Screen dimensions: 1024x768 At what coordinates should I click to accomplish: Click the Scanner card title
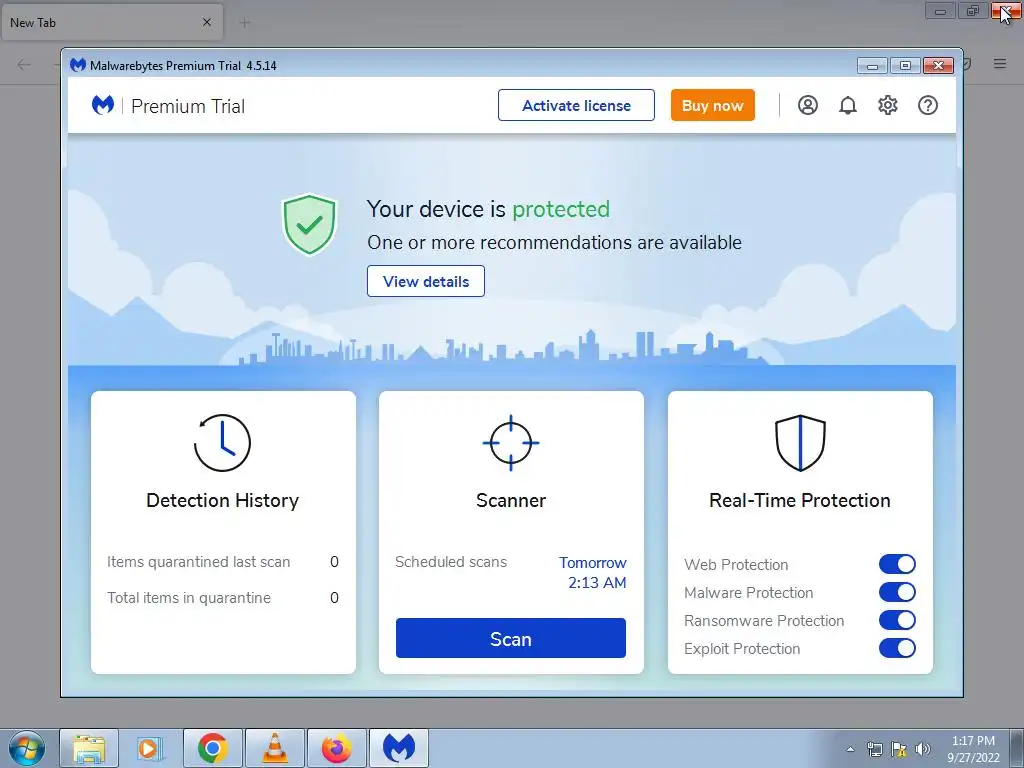[x=511, y=500]
